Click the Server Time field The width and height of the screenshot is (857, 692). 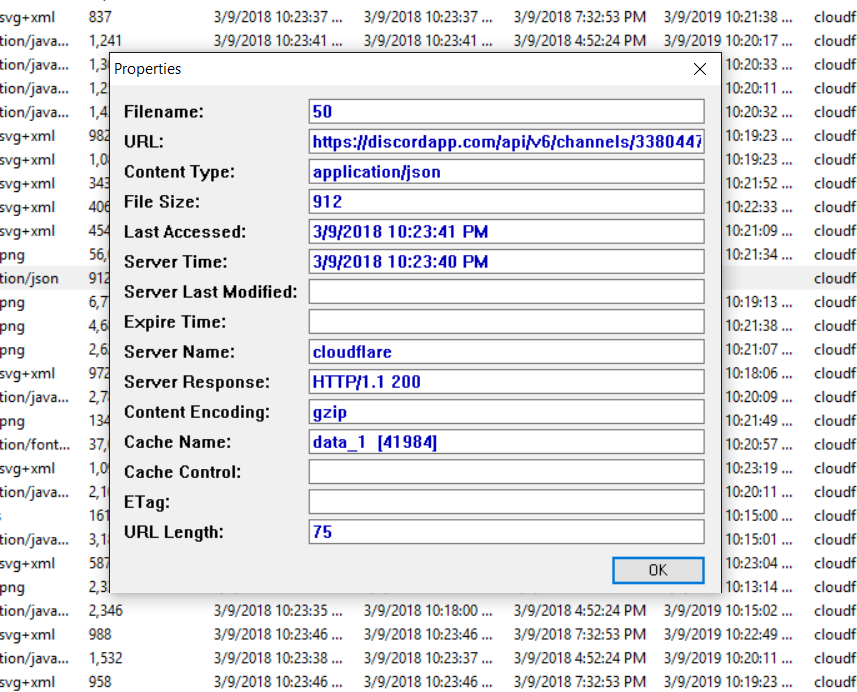tap(505, 261)
